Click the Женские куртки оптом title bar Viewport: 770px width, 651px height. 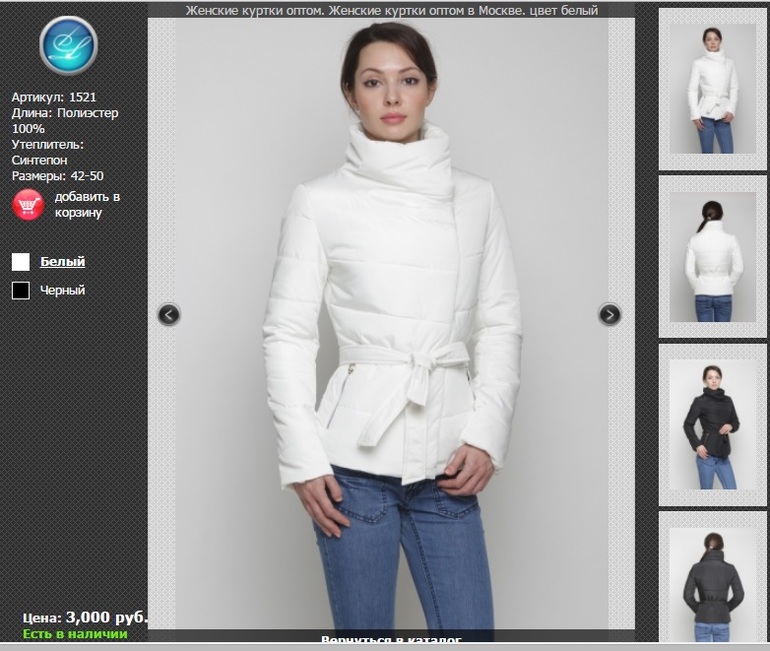pyautogui.click(x=391, y=11)
